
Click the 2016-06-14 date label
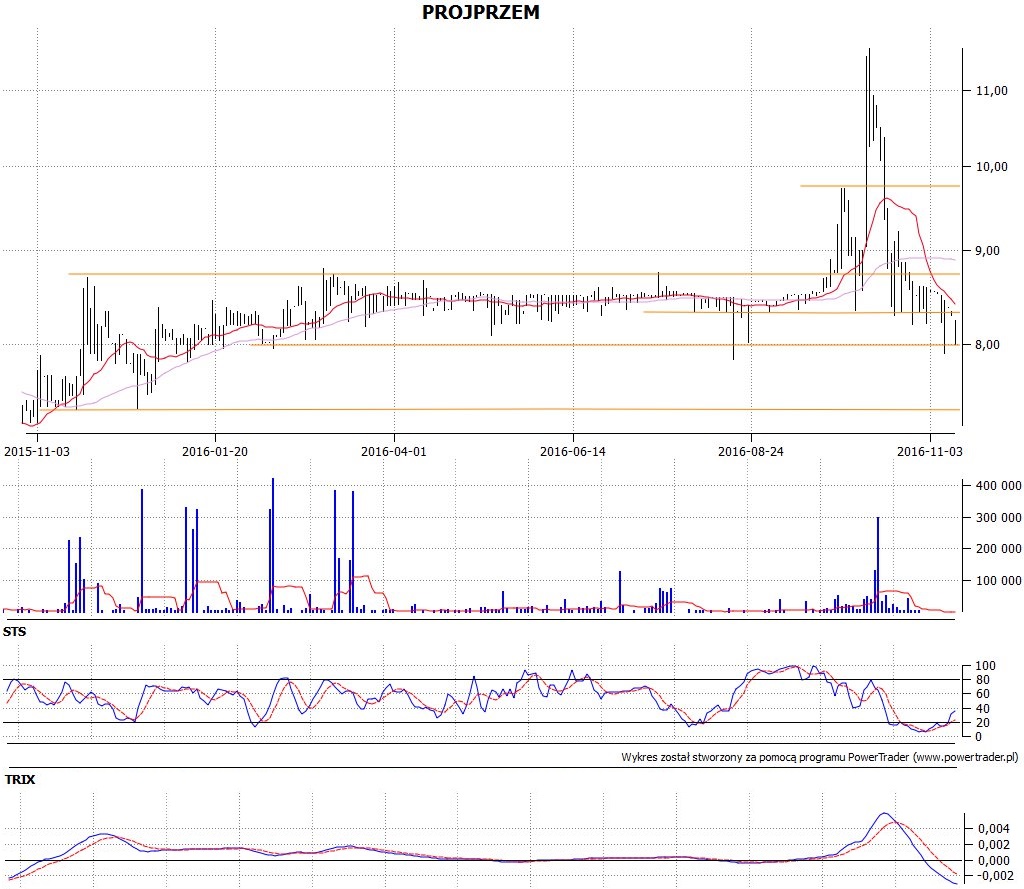click(x=573, y=451)
